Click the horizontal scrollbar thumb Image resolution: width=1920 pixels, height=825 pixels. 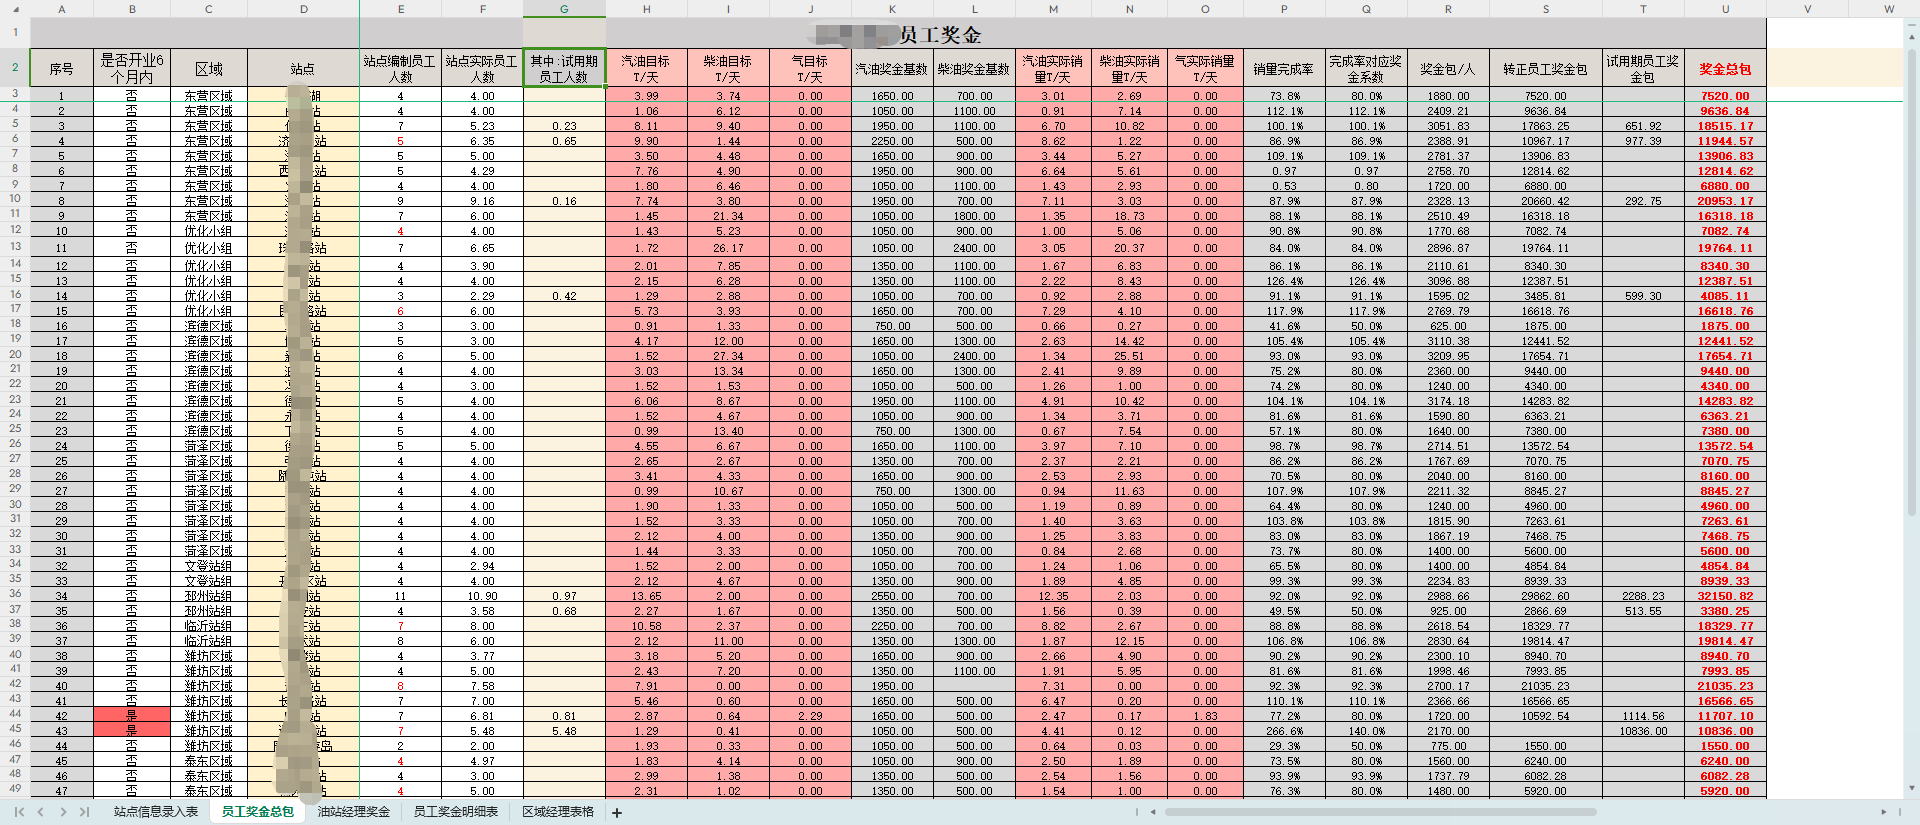1380,812
